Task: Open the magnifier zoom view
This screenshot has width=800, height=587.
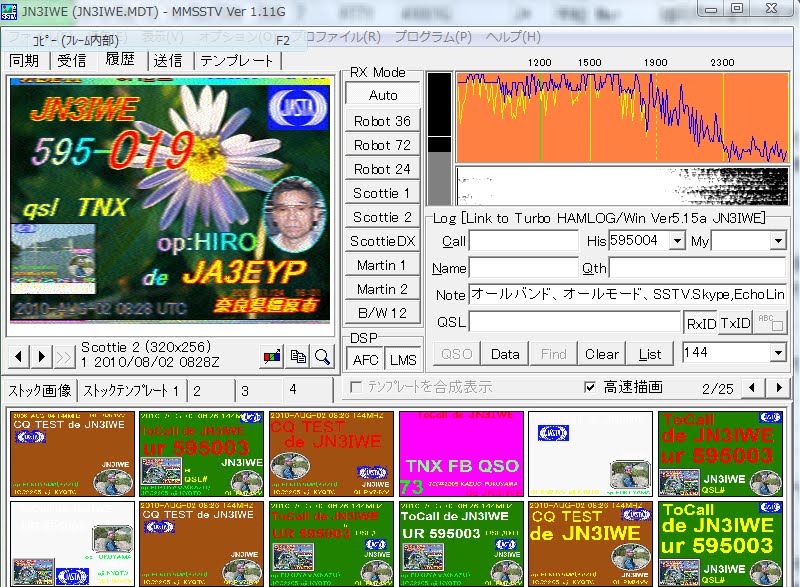Action: [322, 356]
